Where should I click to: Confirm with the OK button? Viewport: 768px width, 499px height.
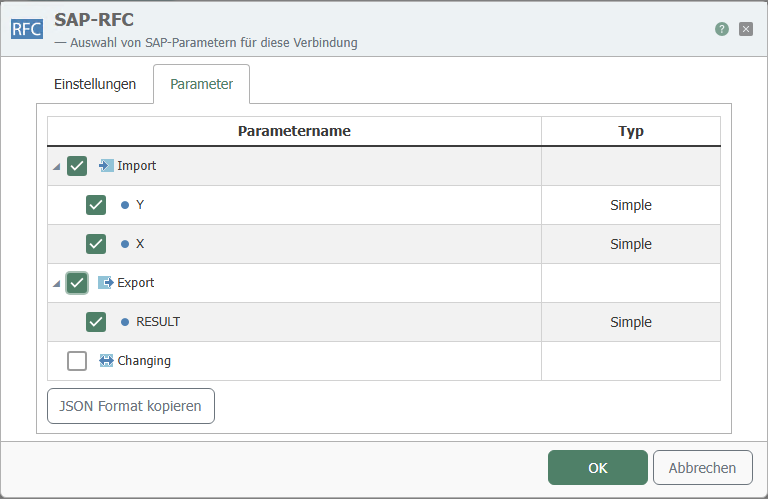tap(597, 467)
